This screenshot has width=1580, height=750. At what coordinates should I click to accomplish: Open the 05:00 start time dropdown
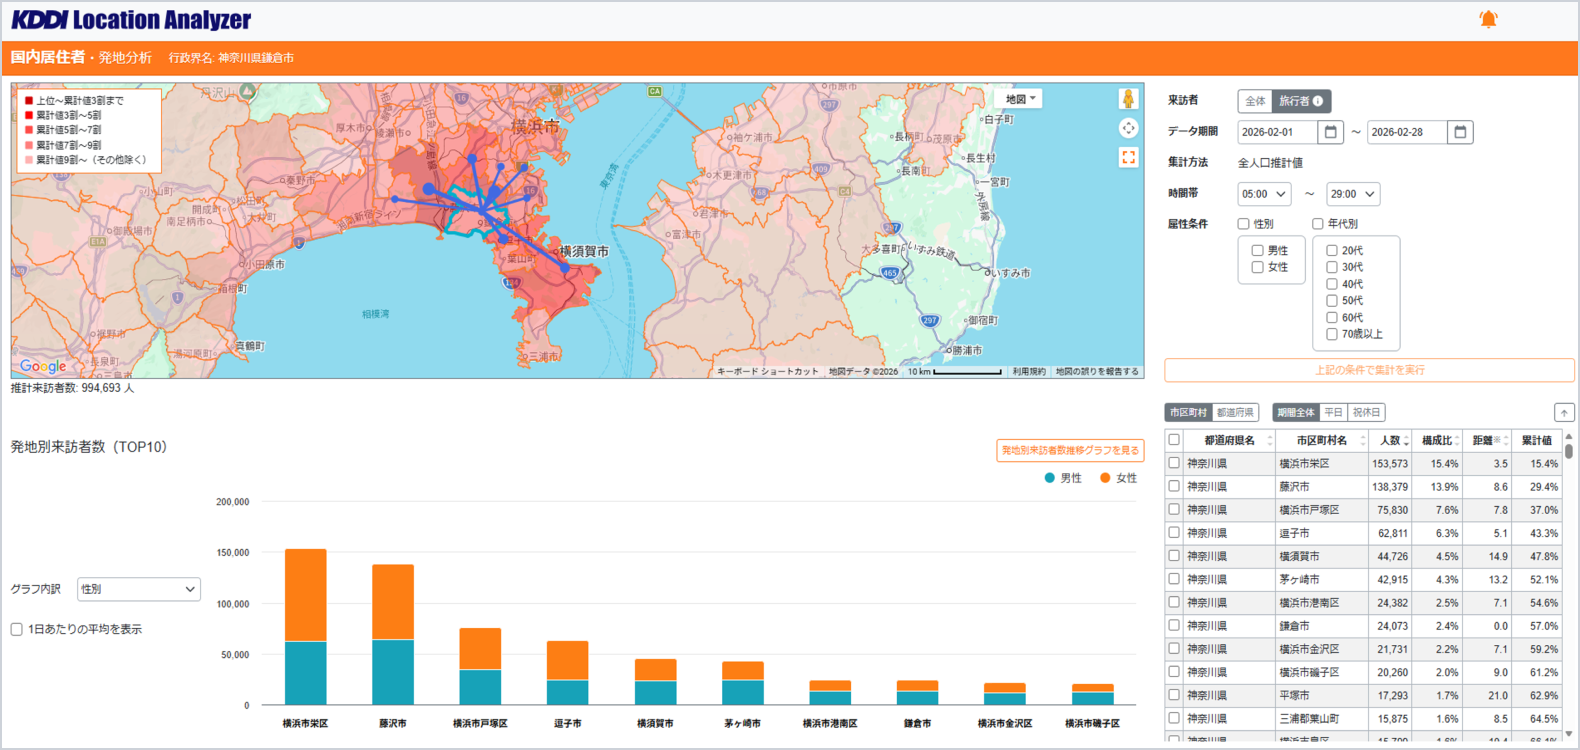point(1263,194)
